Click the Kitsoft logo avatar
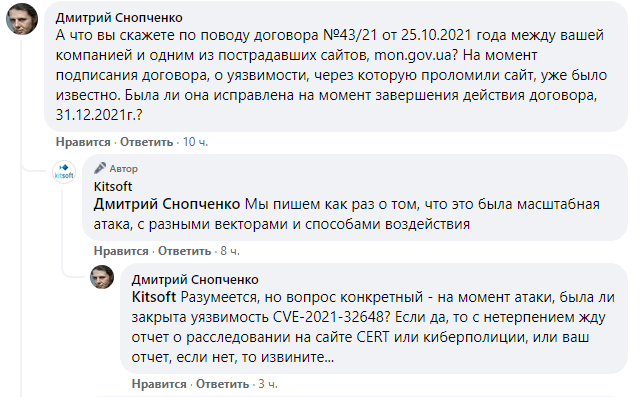The image size is (642, 397). pos(64,172)
